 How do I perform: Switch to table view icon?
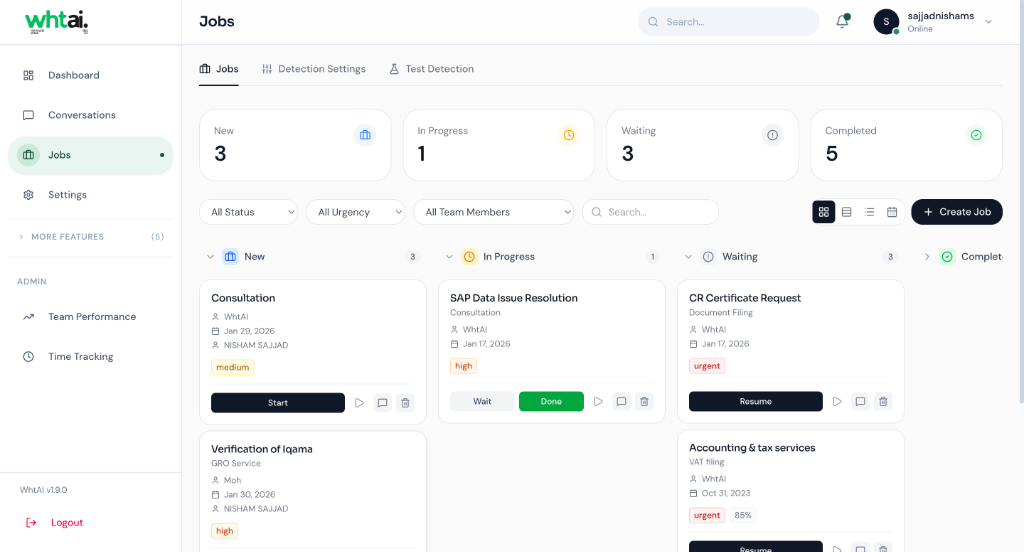click(x=846, y=212)
